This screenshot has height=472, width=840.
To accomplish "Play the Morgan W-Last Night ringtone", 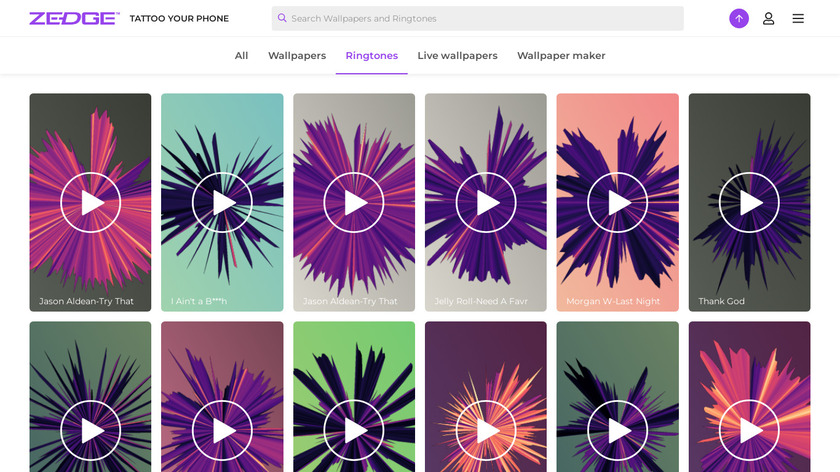I will pyautogui.click(x=617, y=203).
